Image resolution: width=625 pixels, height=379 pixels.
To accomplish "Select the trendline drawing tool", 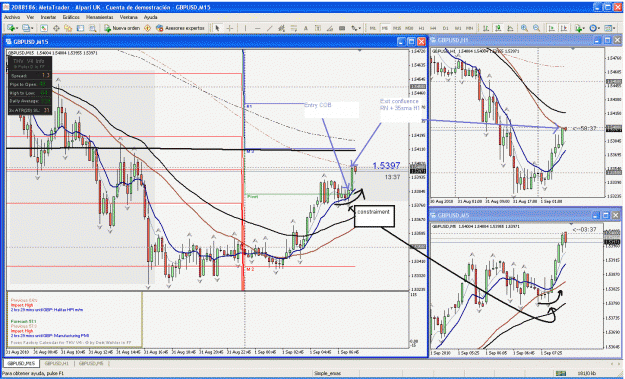I will point(269,28).
